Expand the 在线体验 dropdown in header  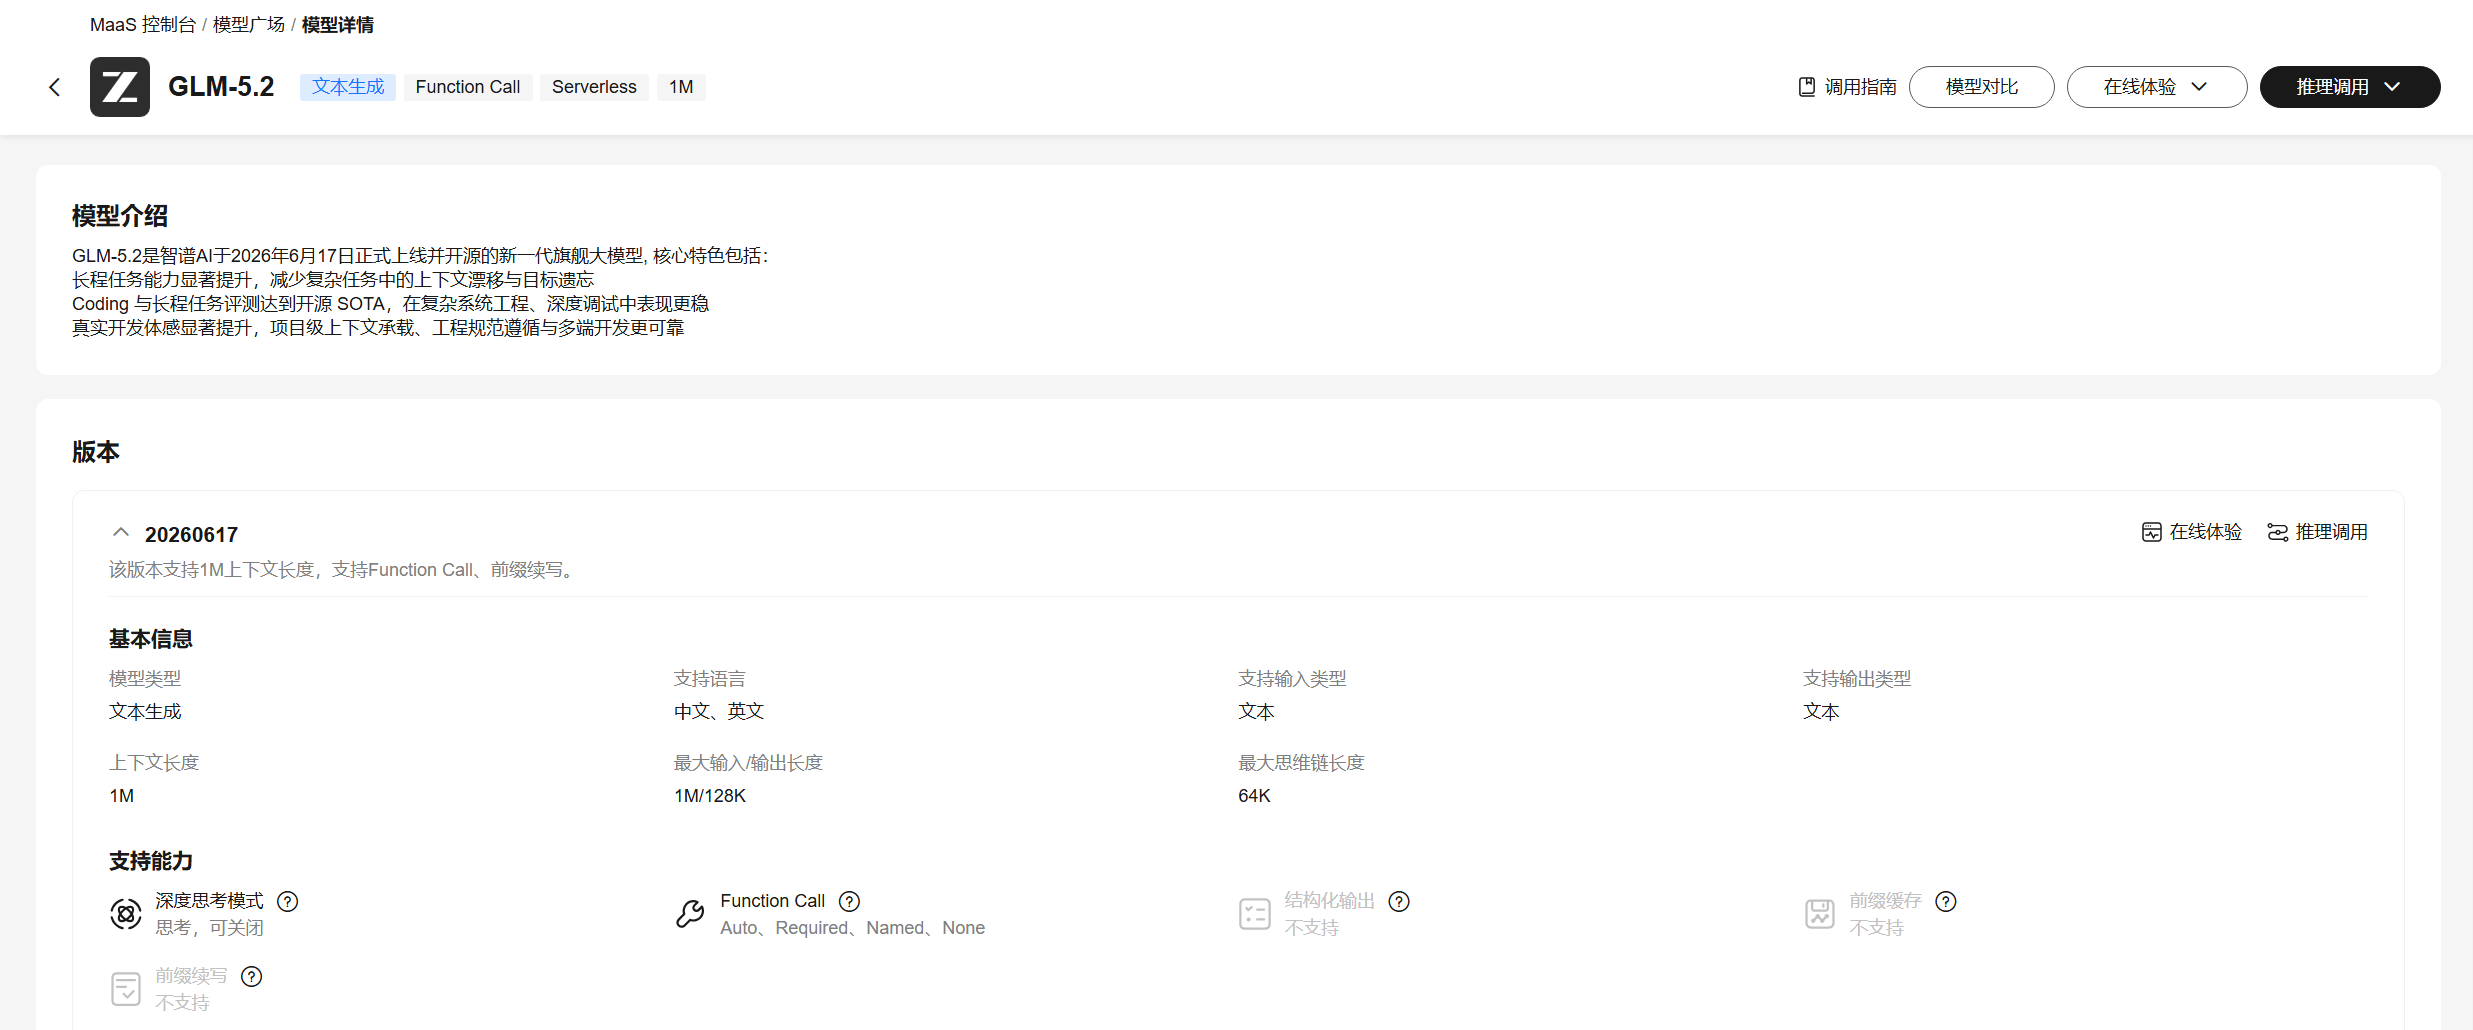(2156, 87)
